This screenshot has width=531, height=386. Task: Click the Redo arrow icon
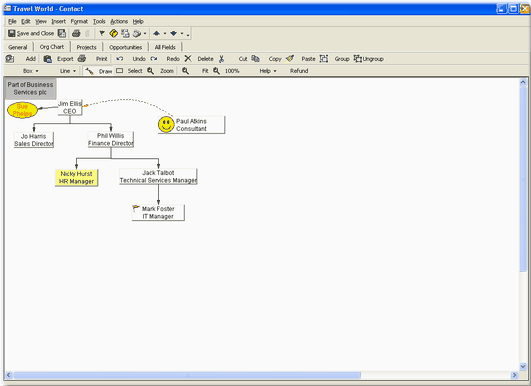coord(154,59)
